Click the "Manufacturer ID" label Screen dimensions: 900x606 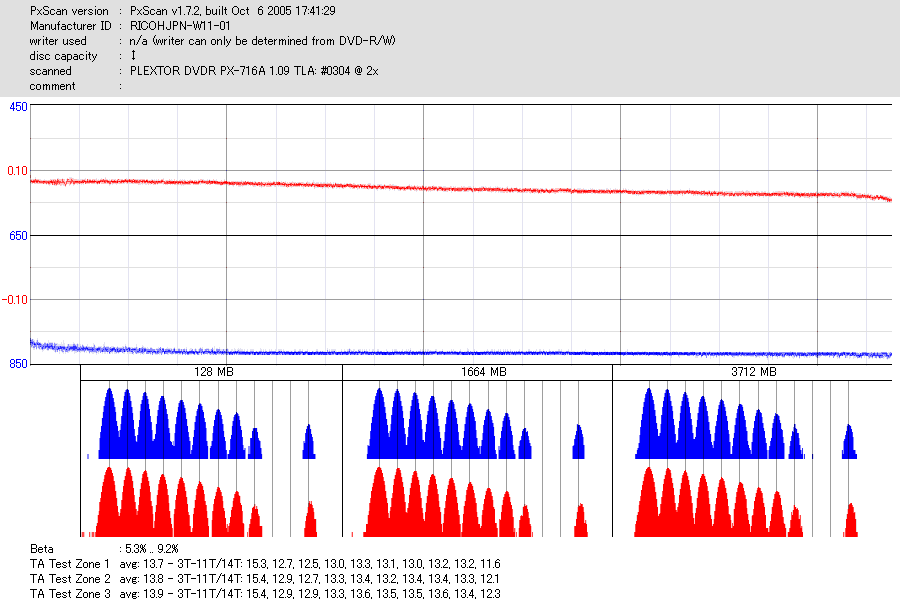pyautogui.click(x=71, y=26)
